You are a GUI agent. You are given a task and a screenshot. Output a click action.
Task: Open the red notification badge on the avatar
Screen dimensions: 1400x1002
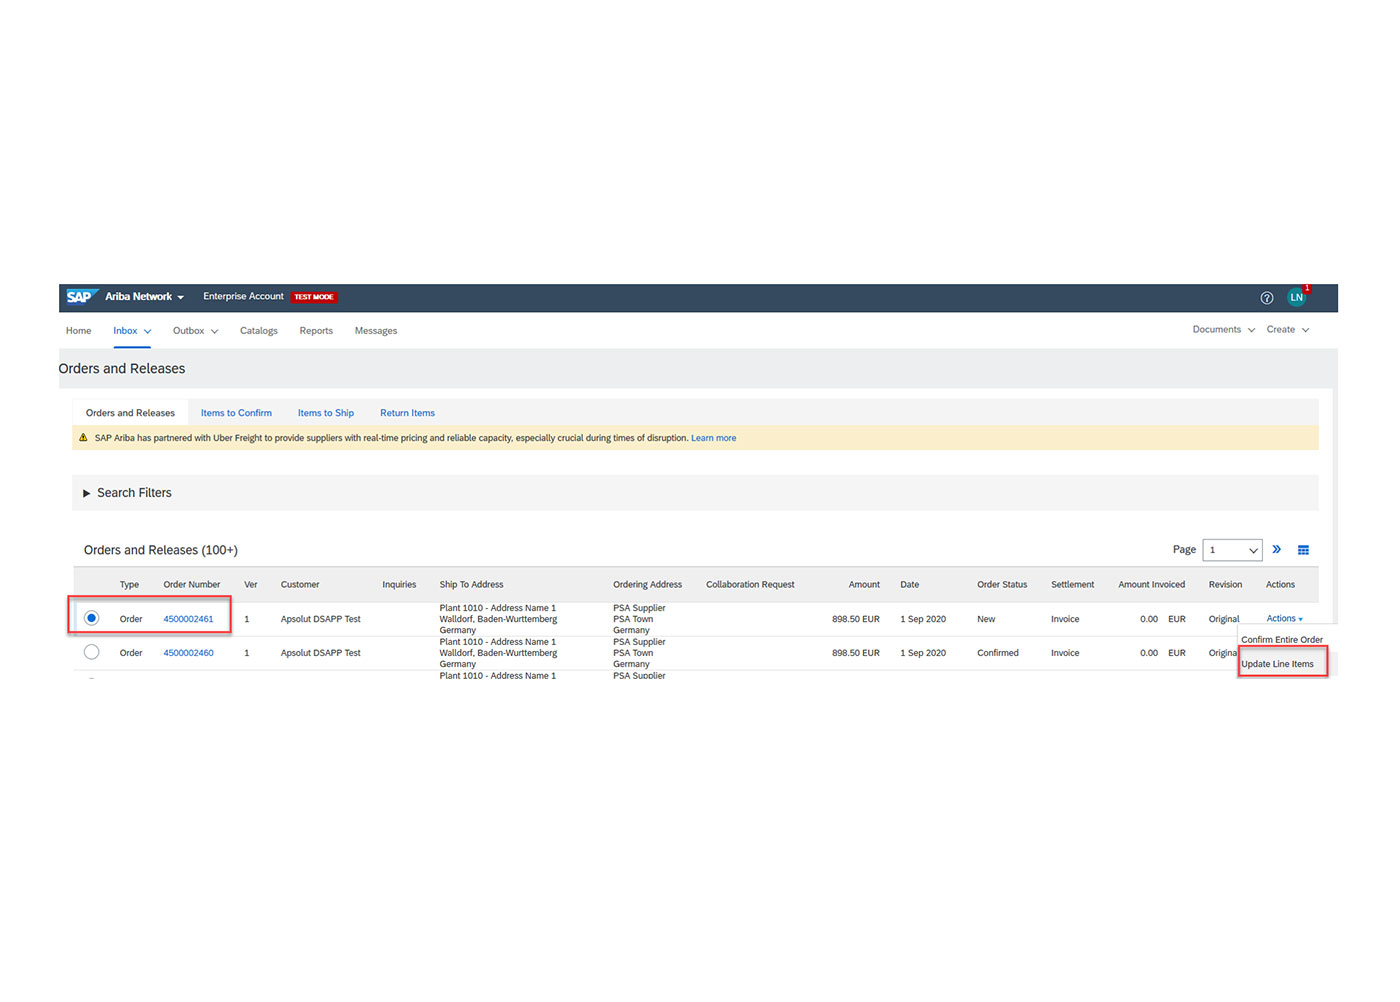[x=1306, y=288]
